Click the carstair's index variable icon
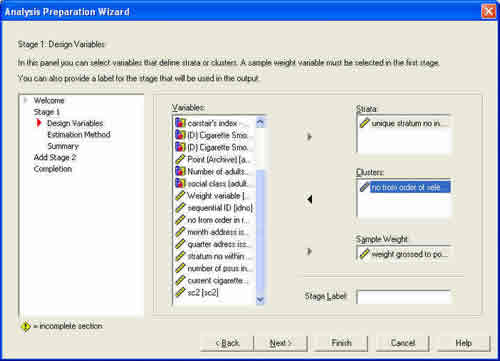This screenshot has width=500, height=361. click(180, 123)
